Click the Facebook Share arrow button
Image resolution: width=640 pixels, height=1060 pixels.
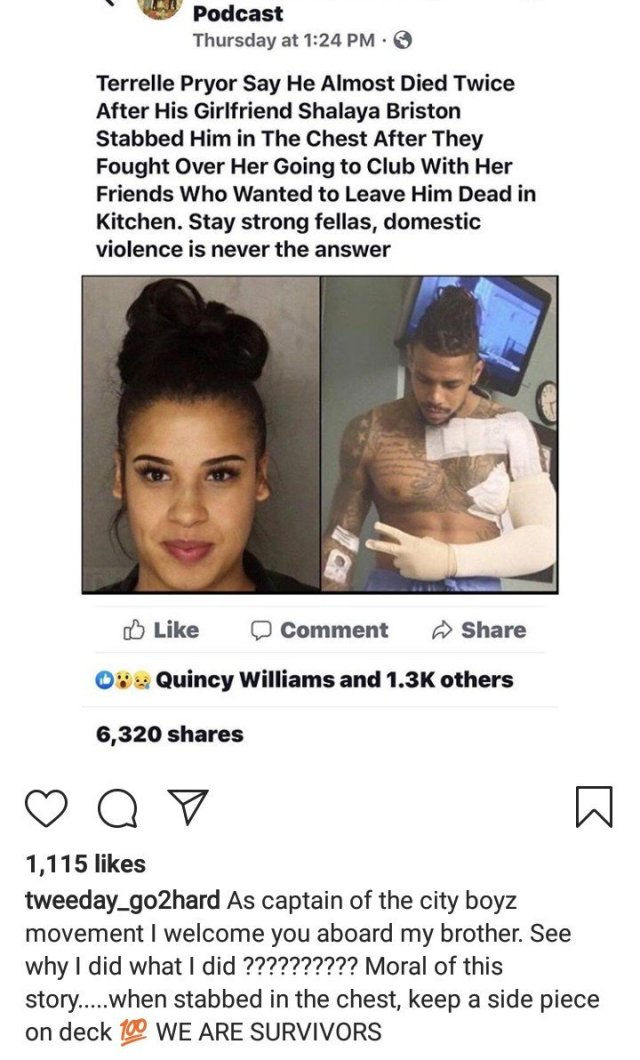pyautogui.click(x=478, y=630)
